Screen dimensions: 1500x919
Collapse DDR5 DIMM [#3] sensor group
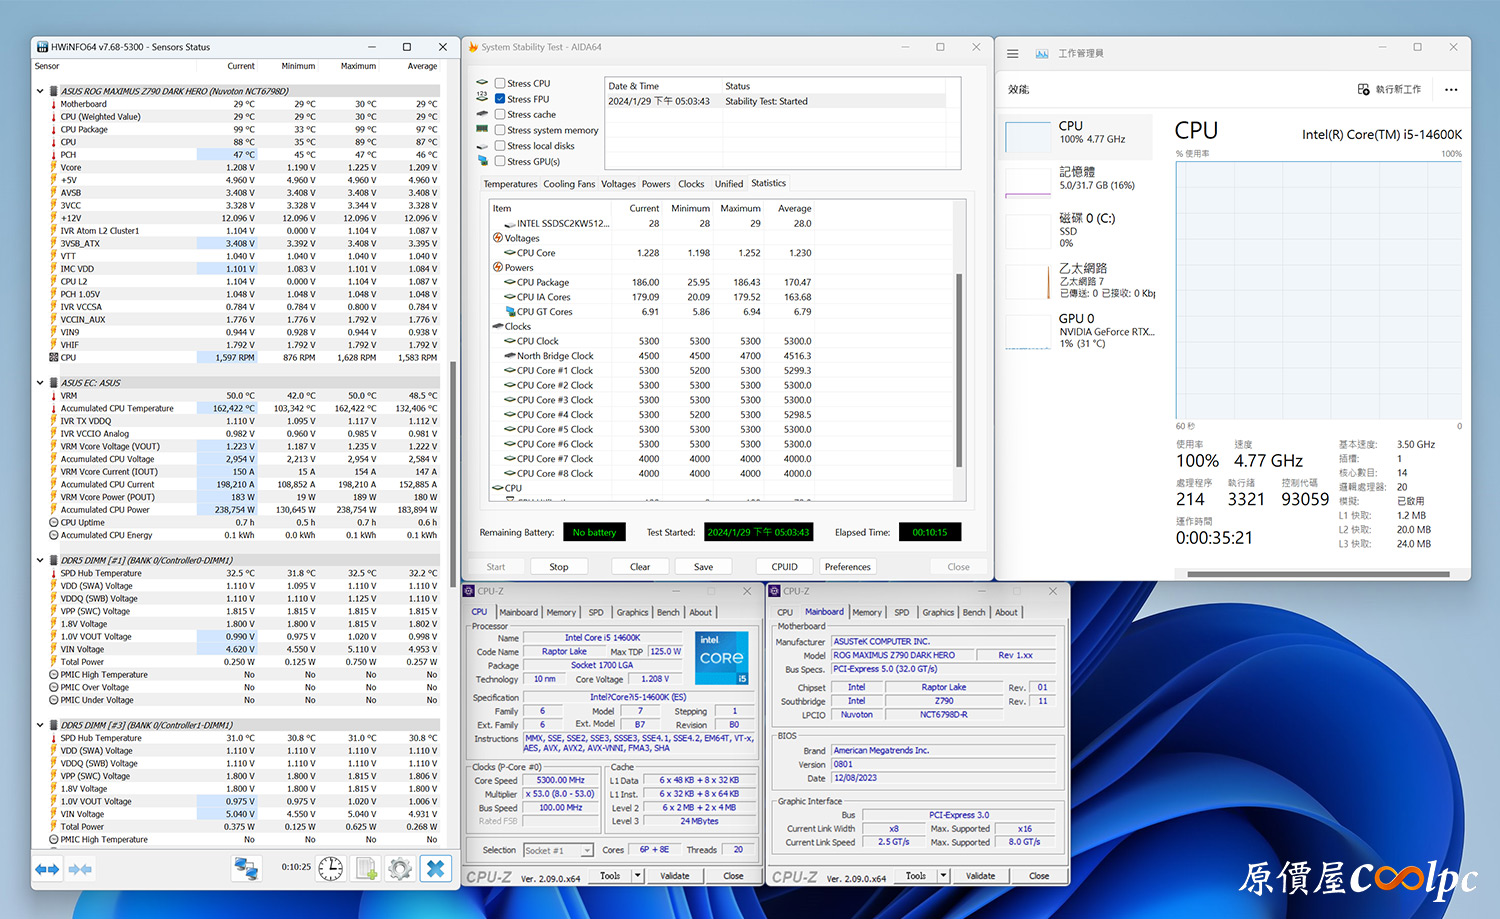point(40,725)
